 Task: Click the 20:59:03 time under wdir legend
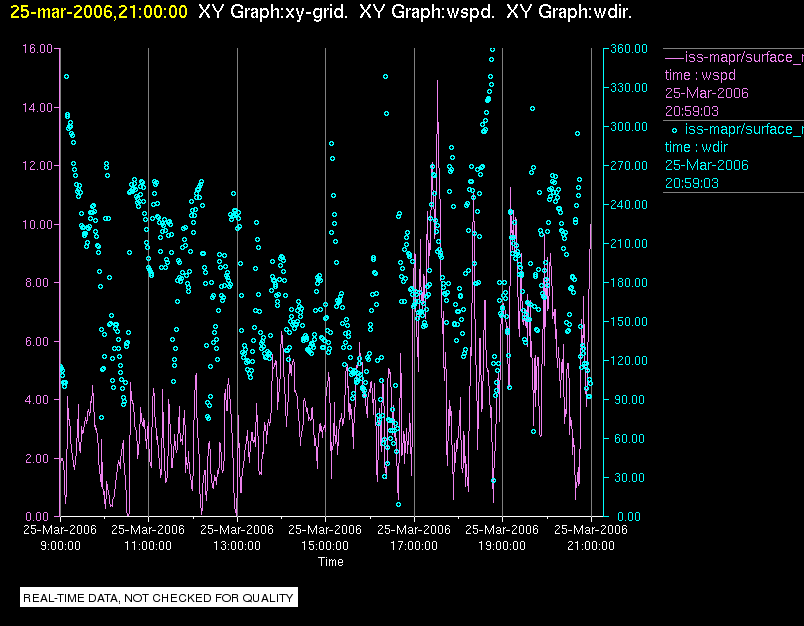(692, 183)
